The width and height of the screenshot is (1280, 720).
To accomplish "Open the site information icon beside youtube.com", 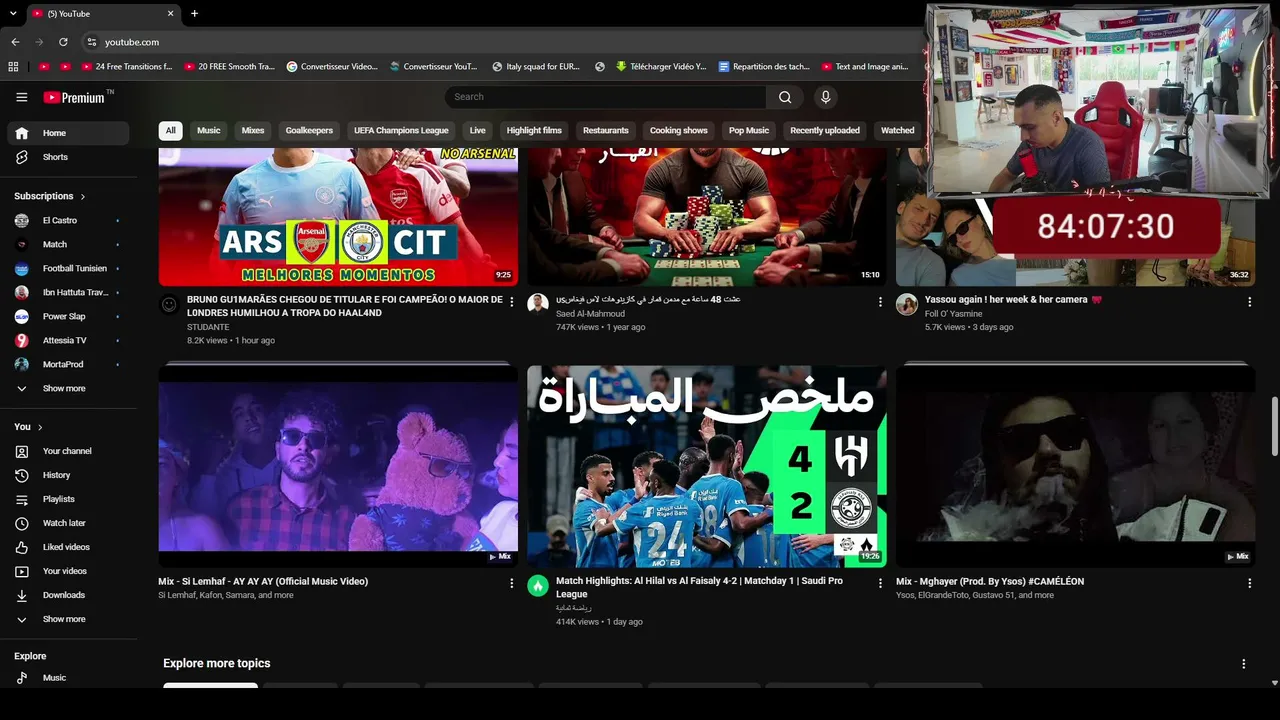I will [x=91, y=42].
